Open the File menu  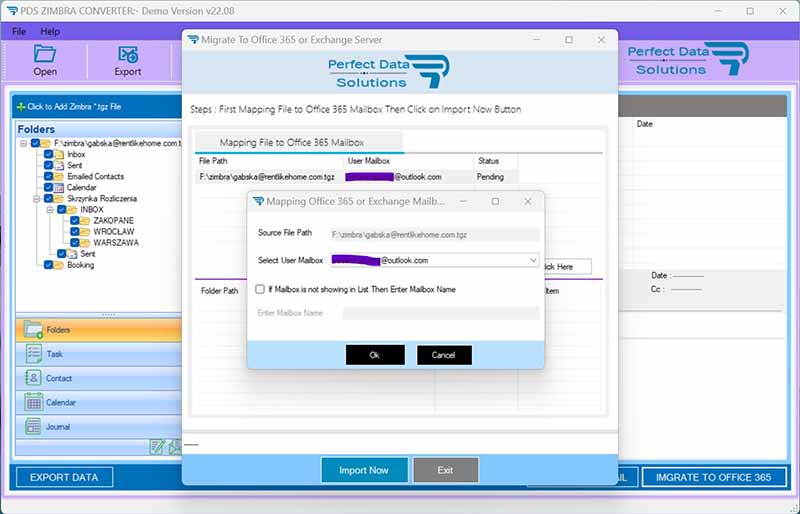pyautogui.click(x=19, y=32)
